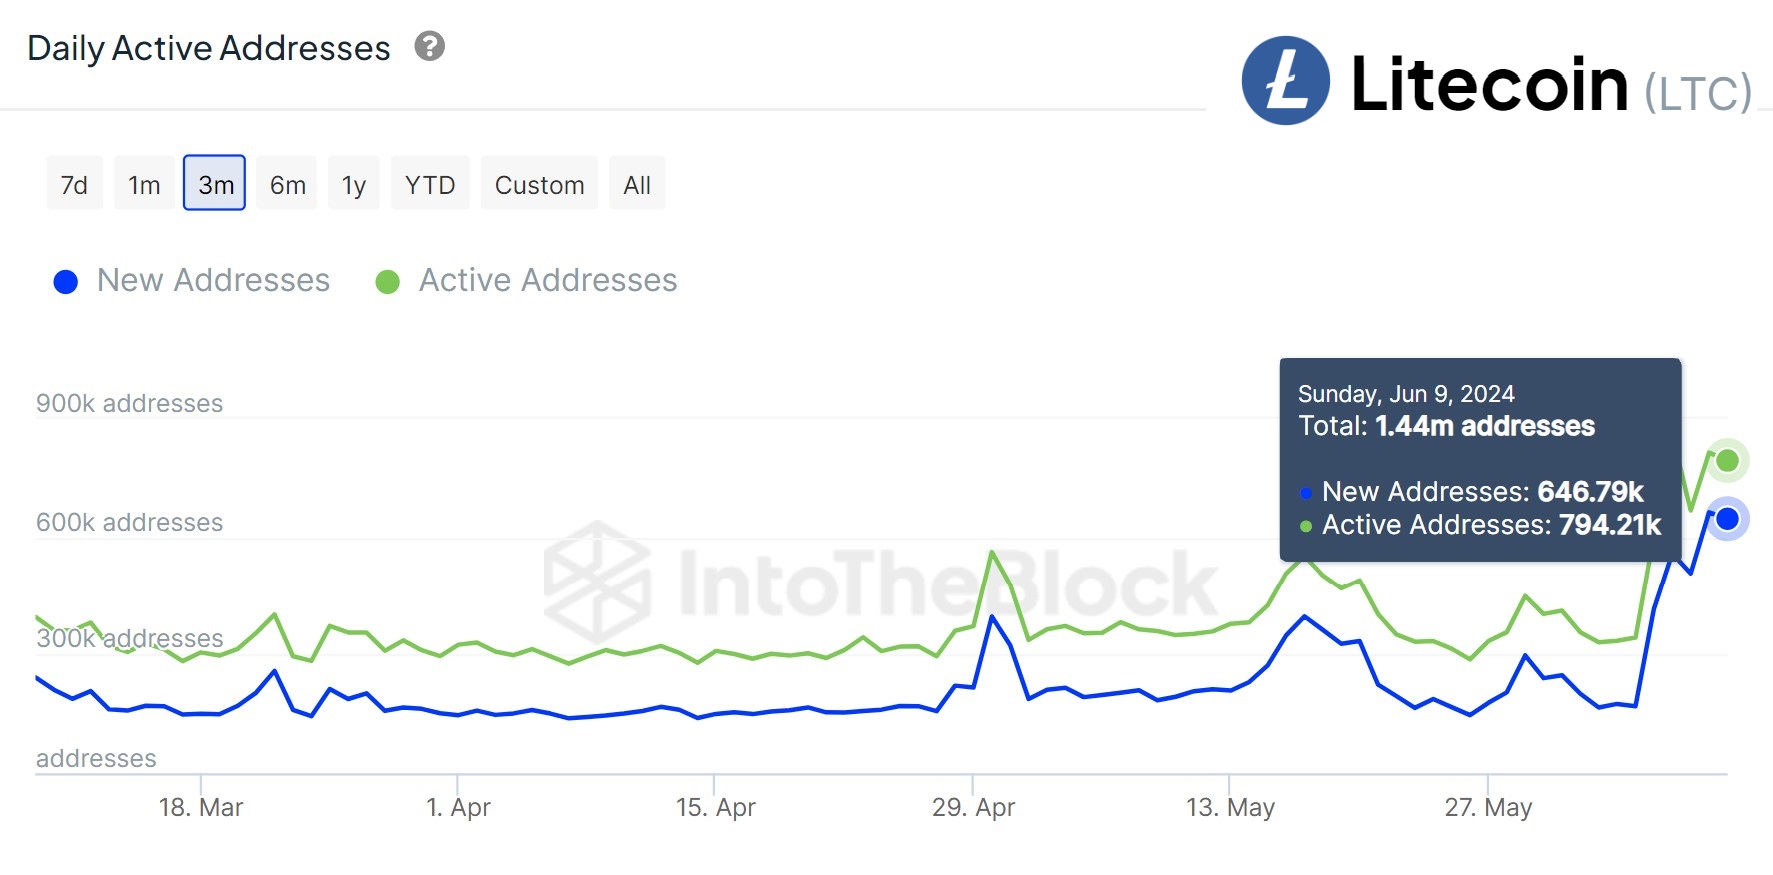1773x875 pixels.
Task: Click the '15. Apr' date label
Action: point(715,807)
